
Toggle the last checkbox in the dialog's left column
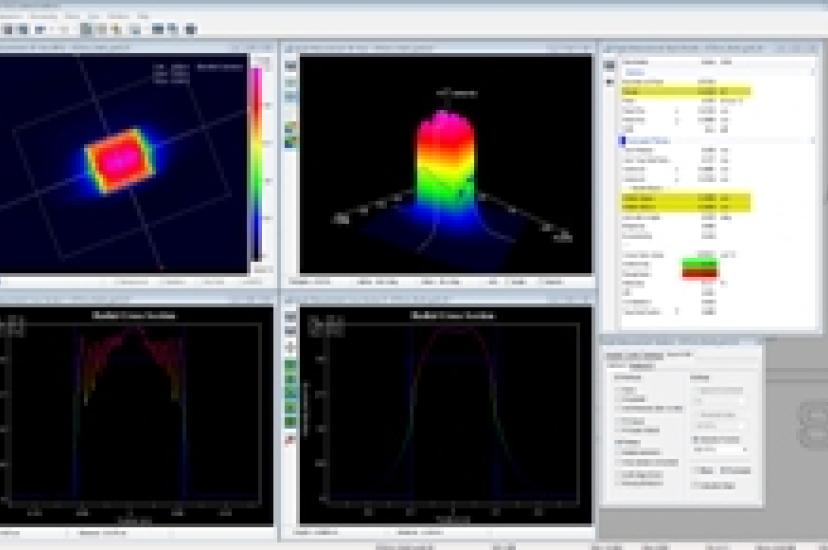point(618,482)
